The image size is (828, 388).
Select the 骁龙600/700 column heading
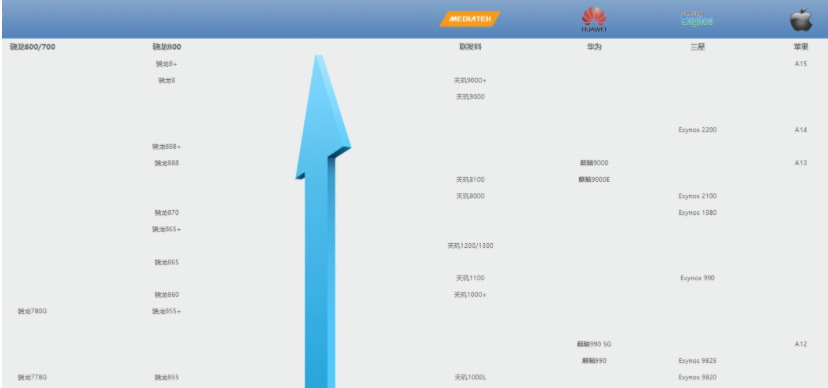point(32,47)
